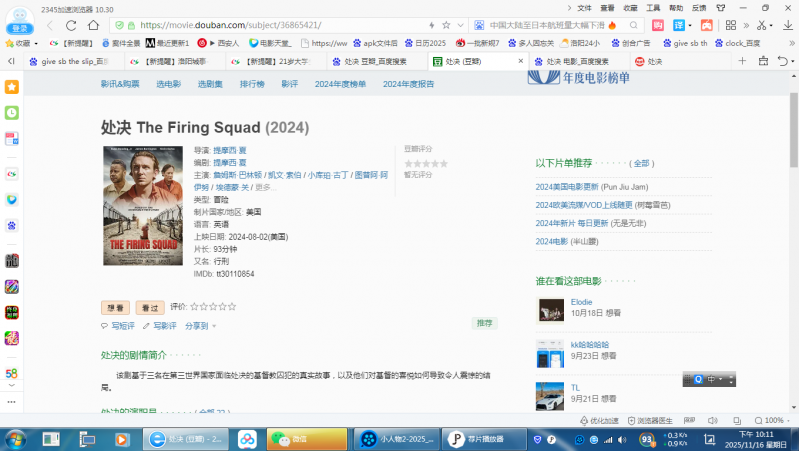Screen dimensions: 799x451
Task: Open user Elodie's profile link
Action: point(581,302)
